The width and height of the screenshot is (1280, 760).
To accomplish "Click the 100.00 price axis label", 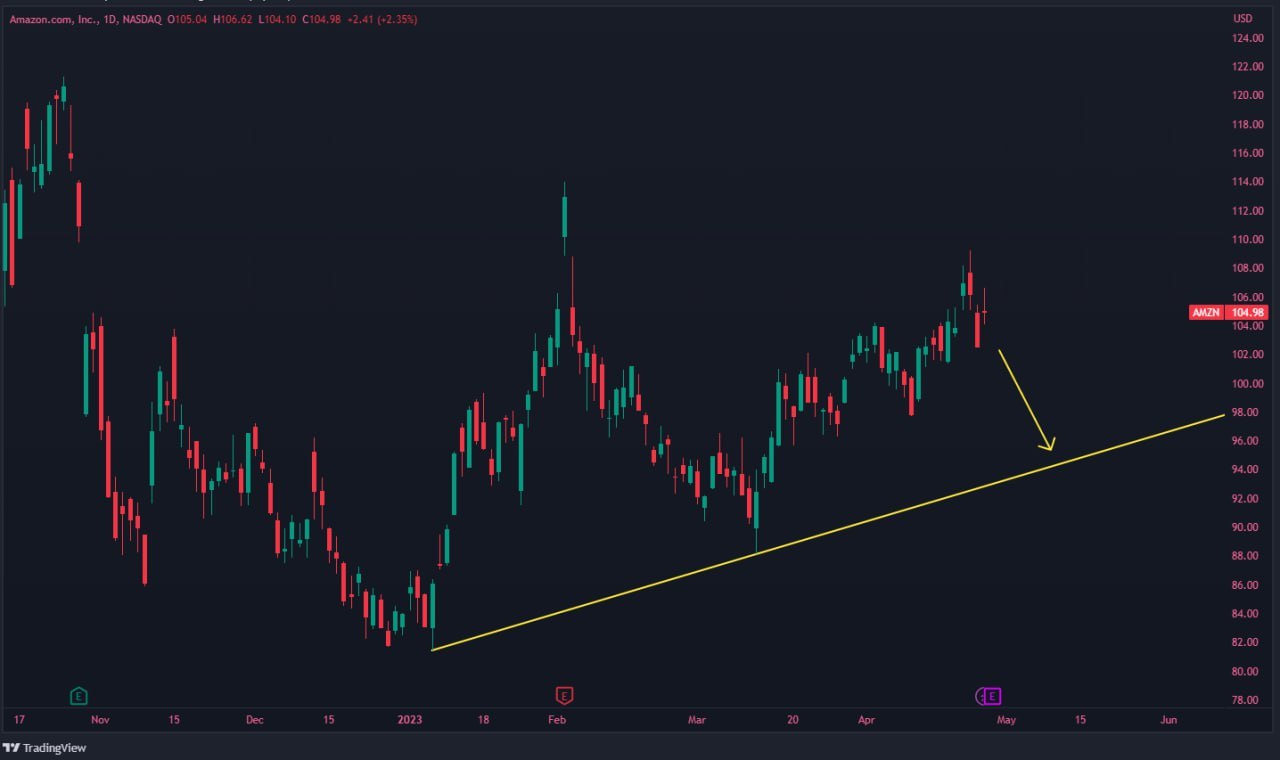I will coord(1247,384).
